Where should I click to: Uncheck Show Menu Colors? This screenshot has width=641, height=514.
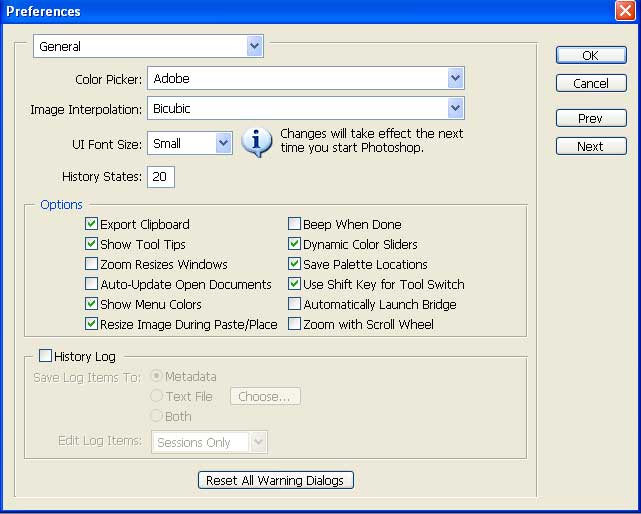tap(91, 304)
